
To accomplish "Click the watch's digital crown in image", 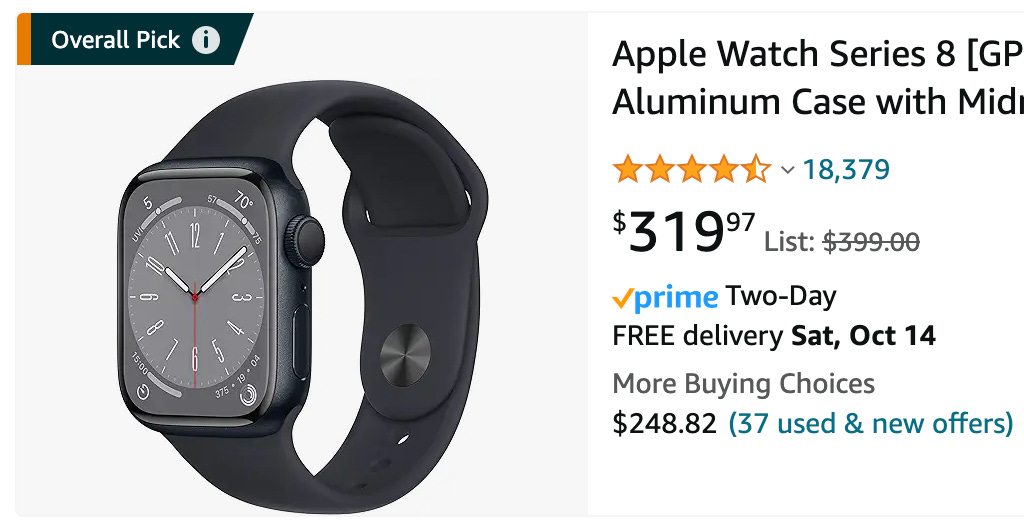I will [304, 240].
